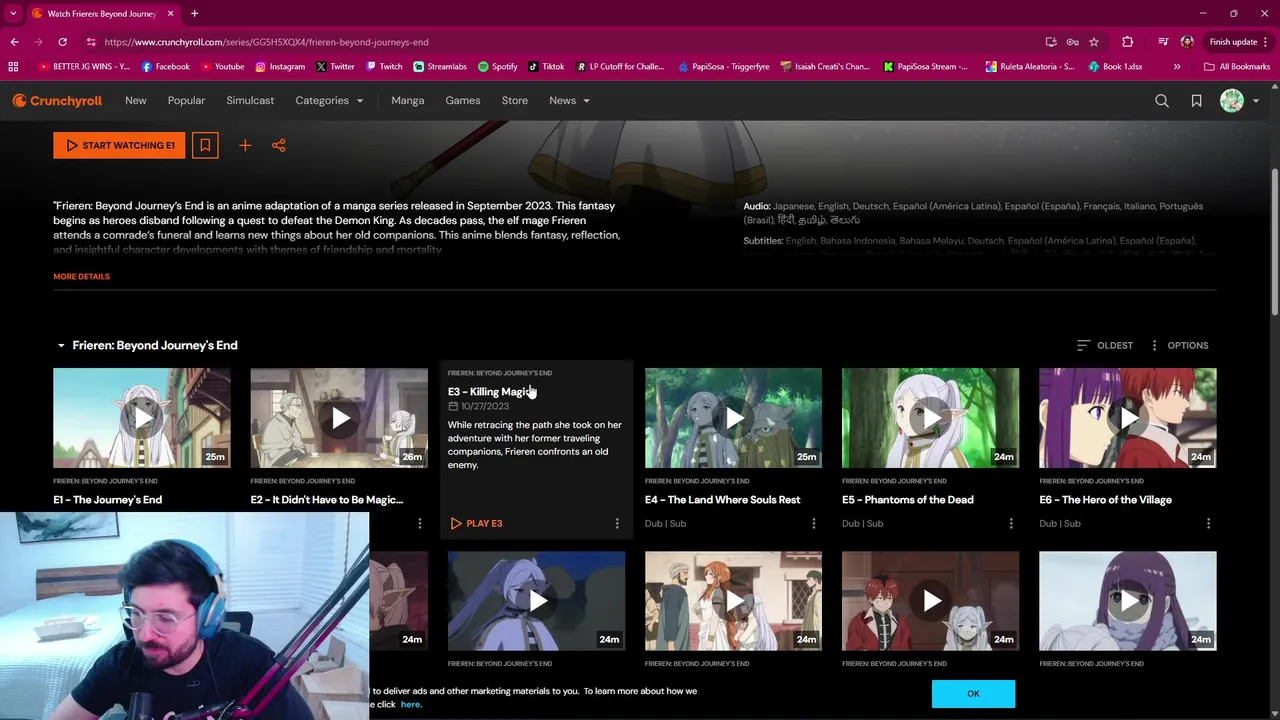Go to the Popular menu item

pos(186,100)
